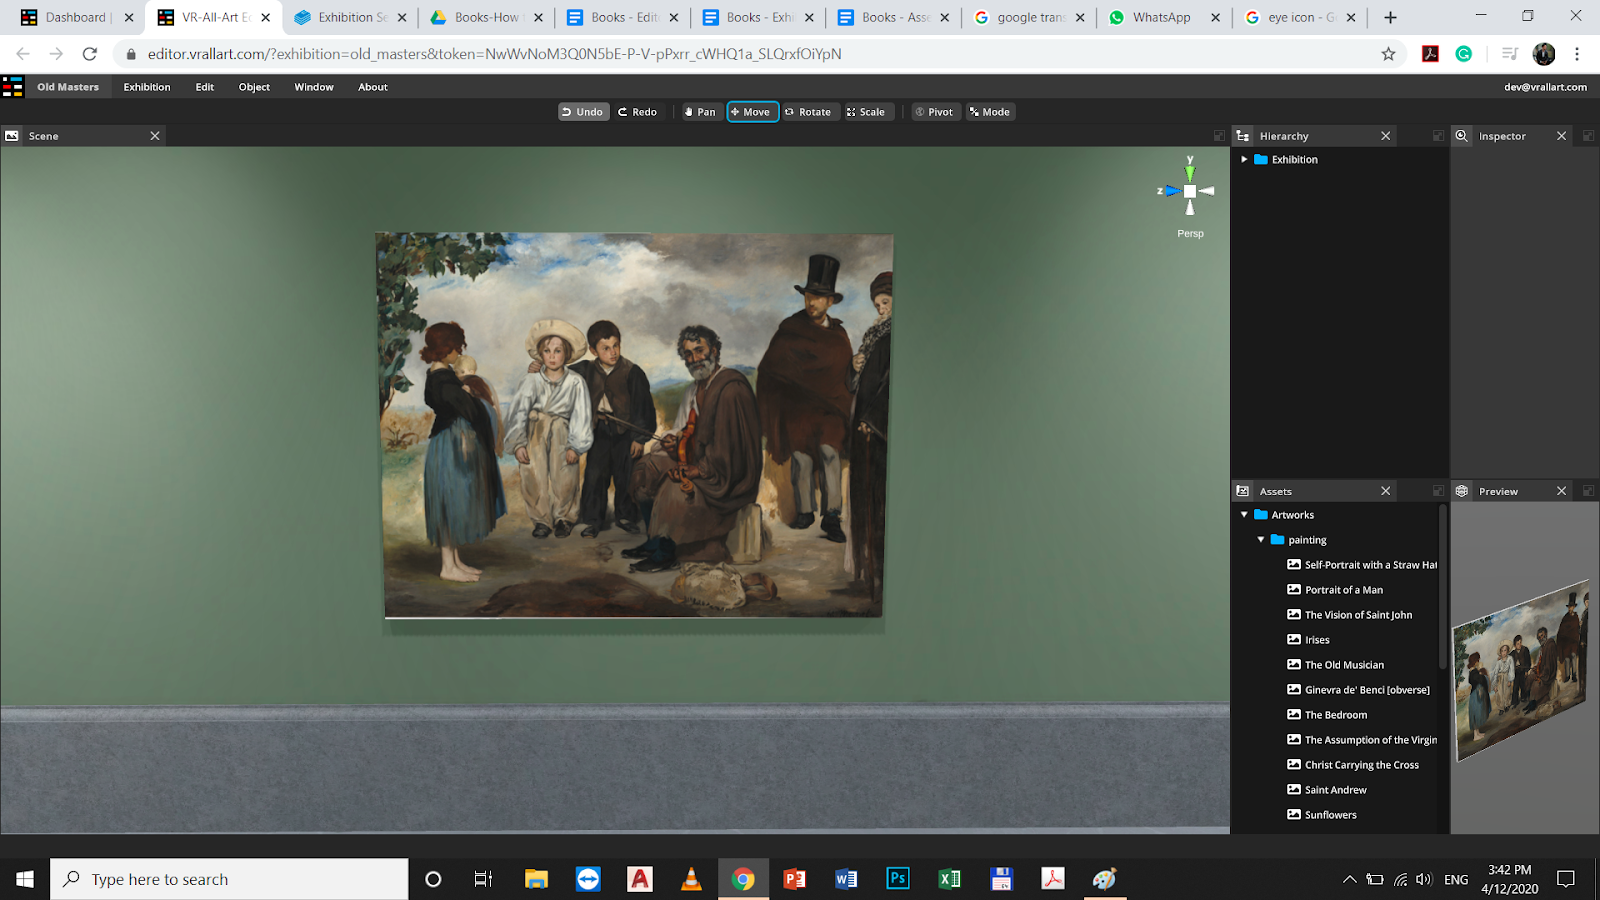Screen dimensions: 1600x900
Task: Toggle the Pivot option
Action: tap(934, 112)
